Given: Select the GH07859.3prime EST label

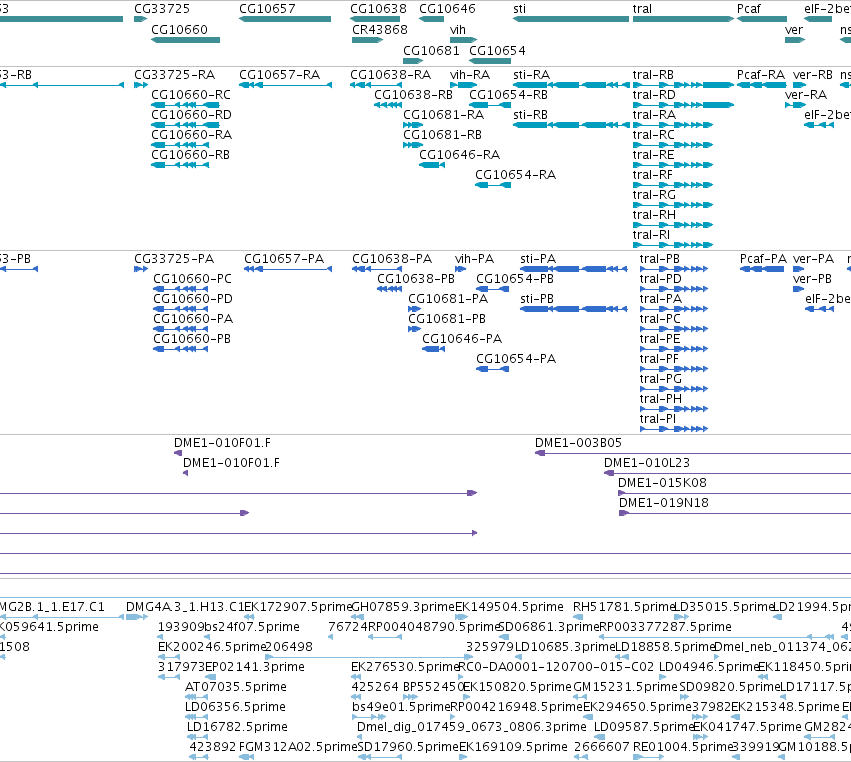Looking at the screenshot, I should tap(403, 606).
